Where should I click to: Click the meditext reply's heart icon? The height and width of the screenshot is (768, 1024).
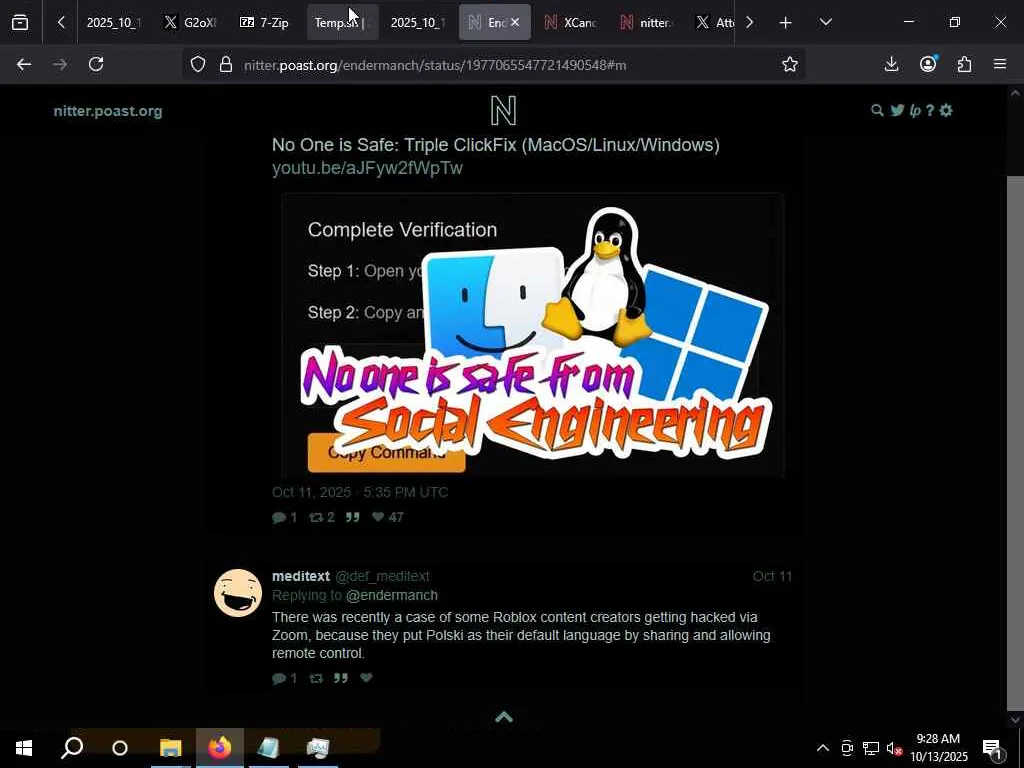coord(366,678)
